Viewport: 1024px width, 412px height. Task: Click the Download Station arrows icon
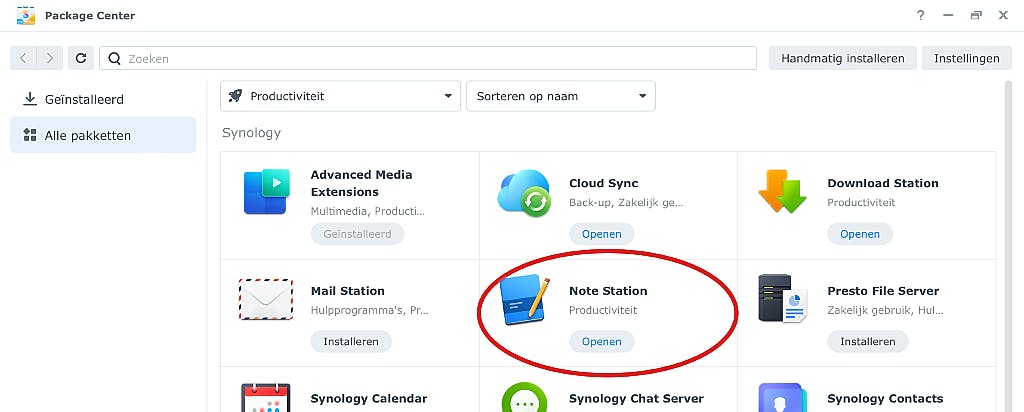(782, 192)
